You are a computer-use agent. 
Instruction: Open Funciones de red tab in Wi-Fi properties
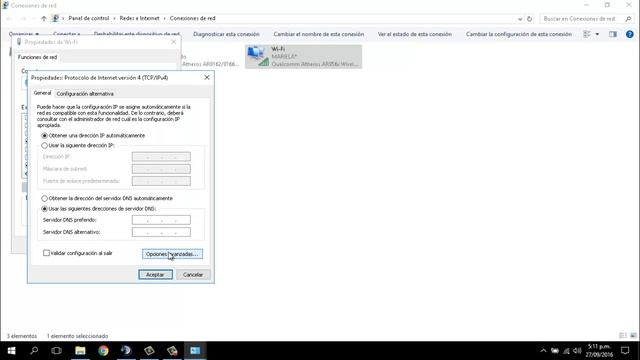pyautogui.click(x=38, y=57)
